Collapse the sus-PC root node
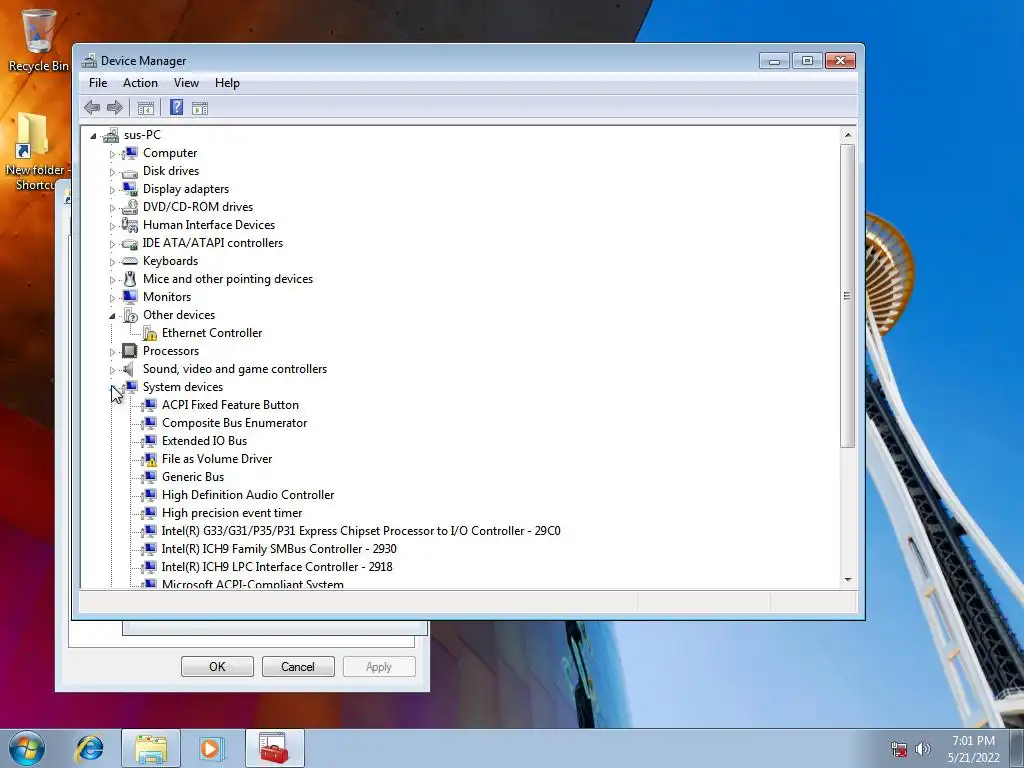The width and height of the screenshot is (1024, 768). tap(93, 136)
